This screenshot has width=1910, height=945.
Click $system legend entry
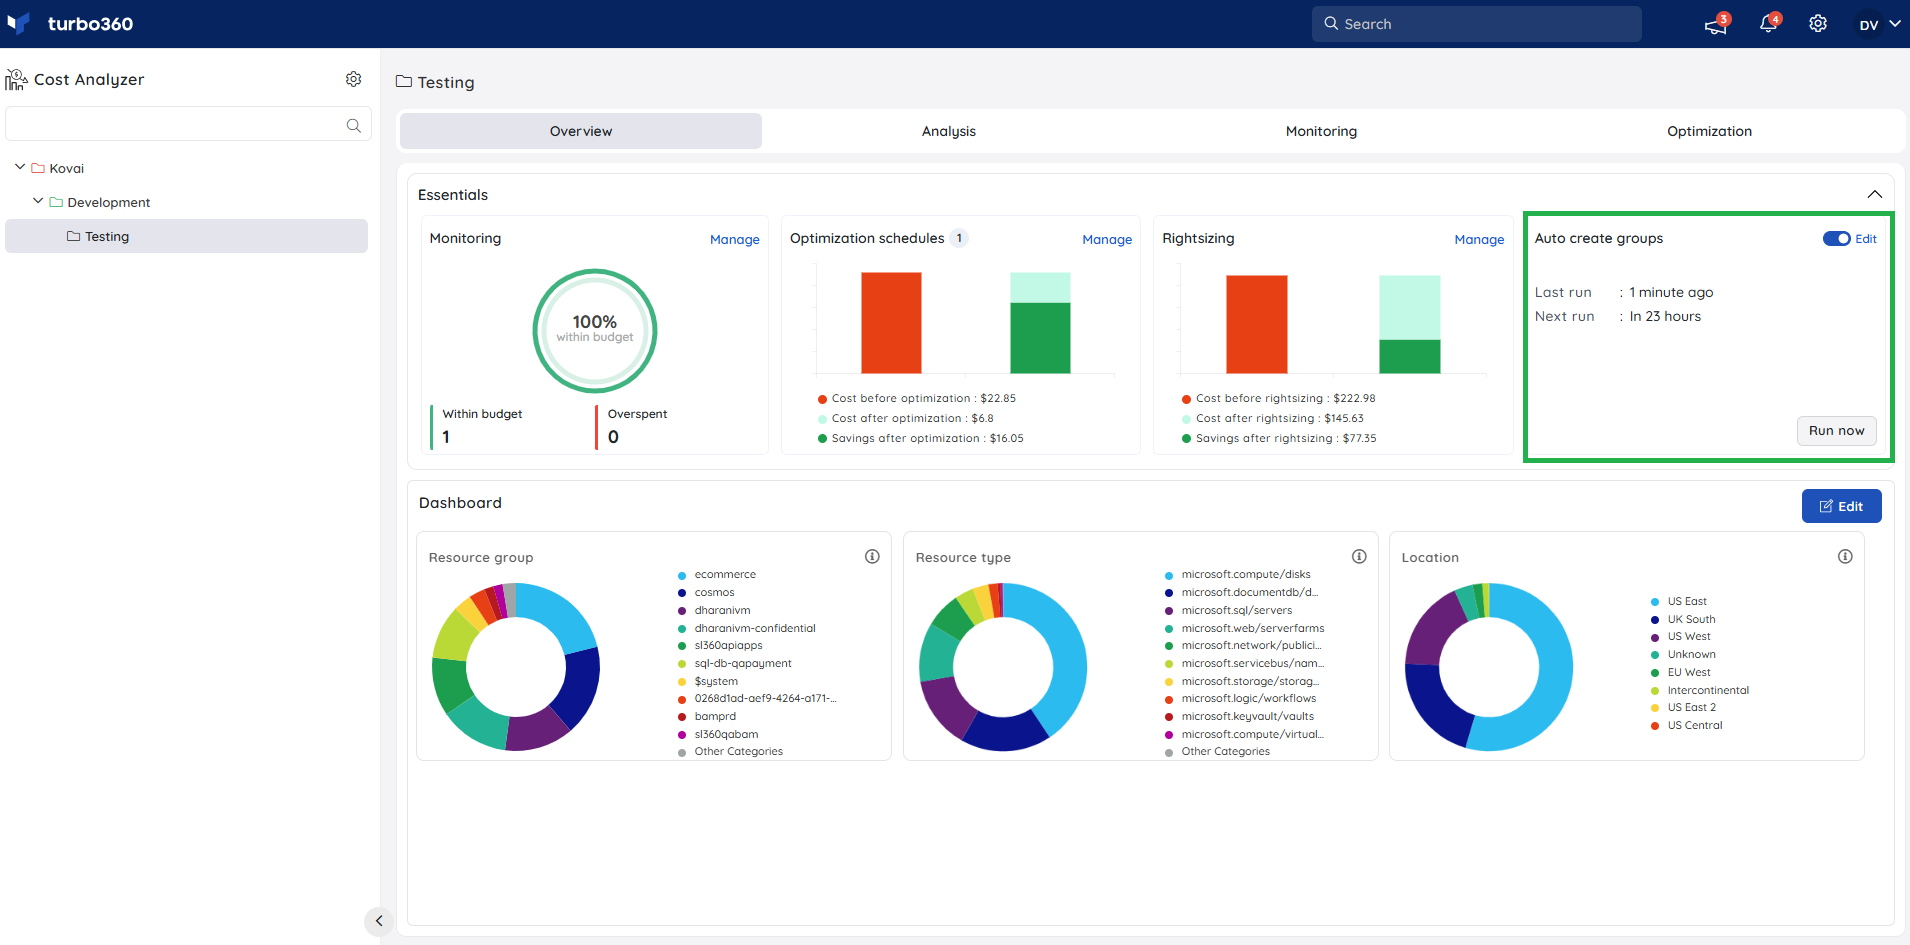click(708, 682)
